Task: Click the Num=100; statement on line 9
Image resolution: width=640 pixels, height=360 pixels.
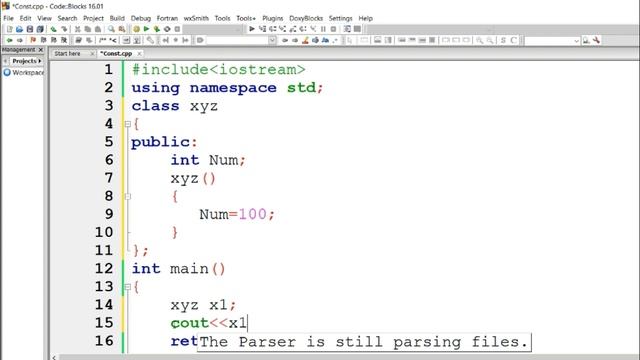Action: (237, 214)
